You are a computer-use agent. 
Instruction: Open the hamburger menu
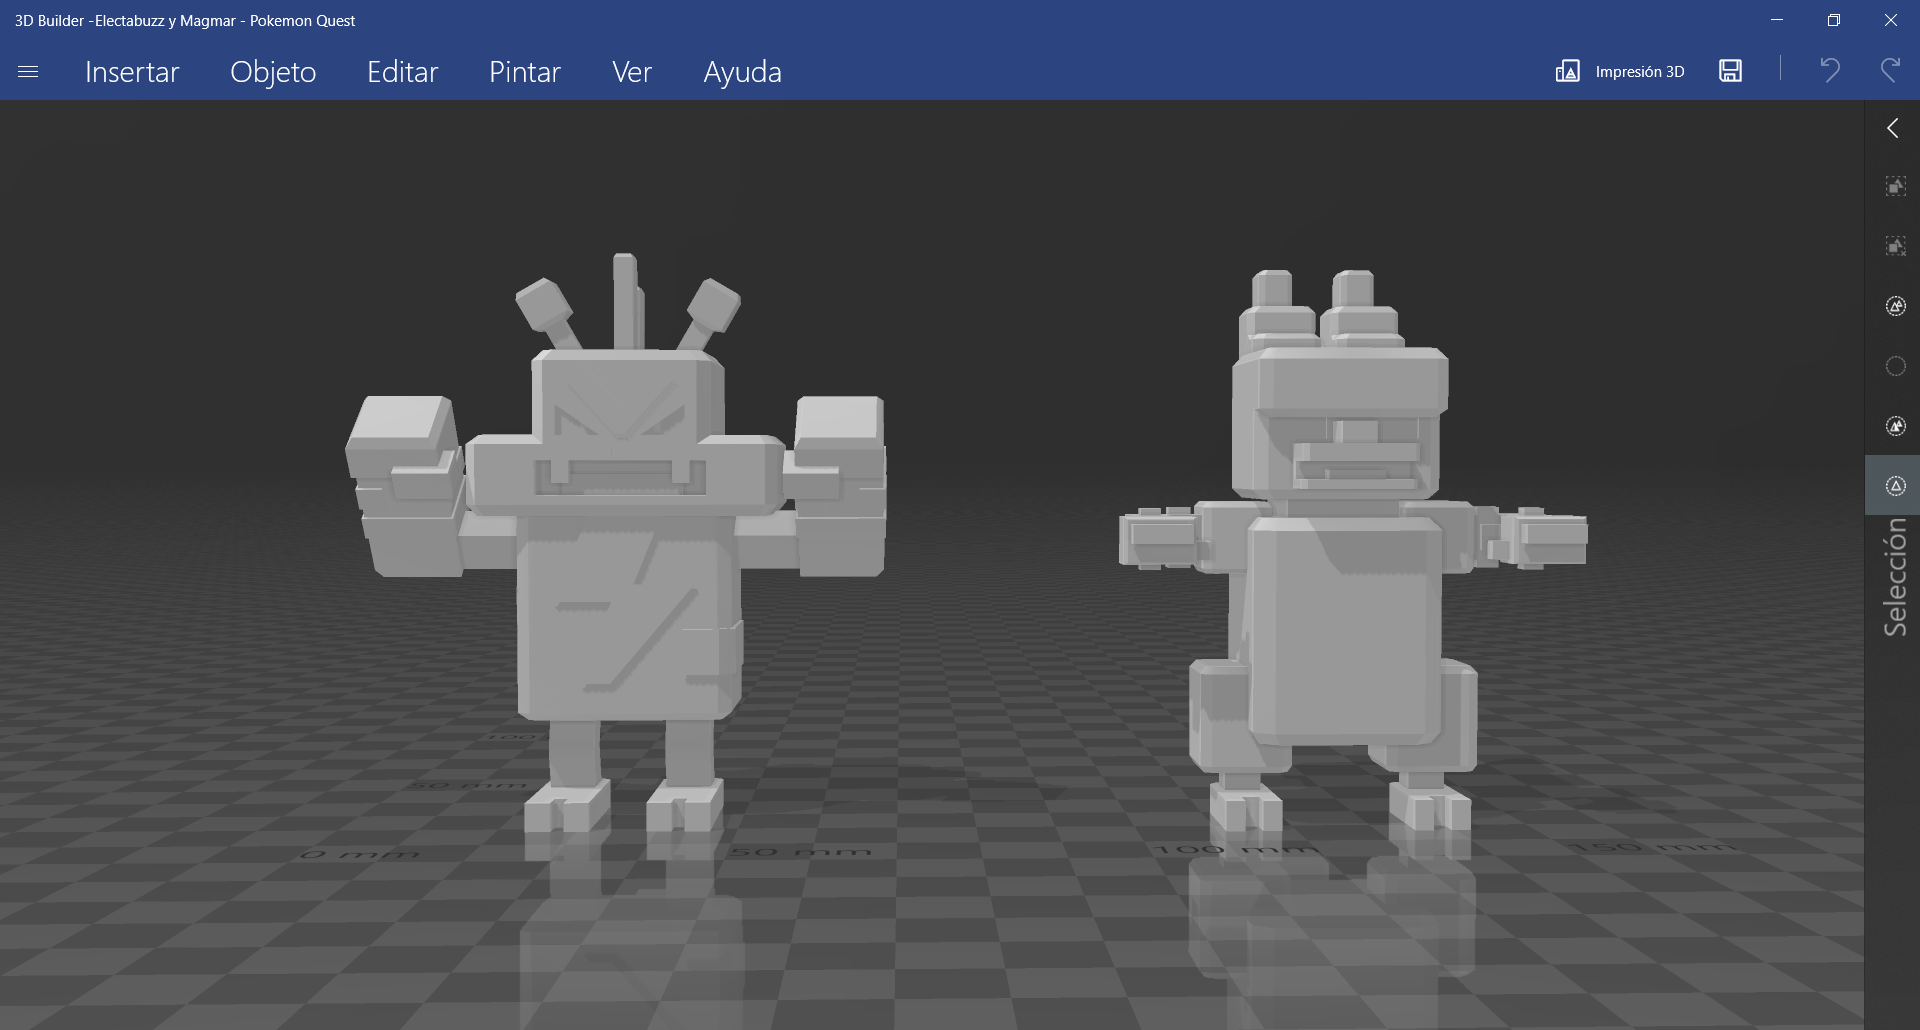point(28,72)
